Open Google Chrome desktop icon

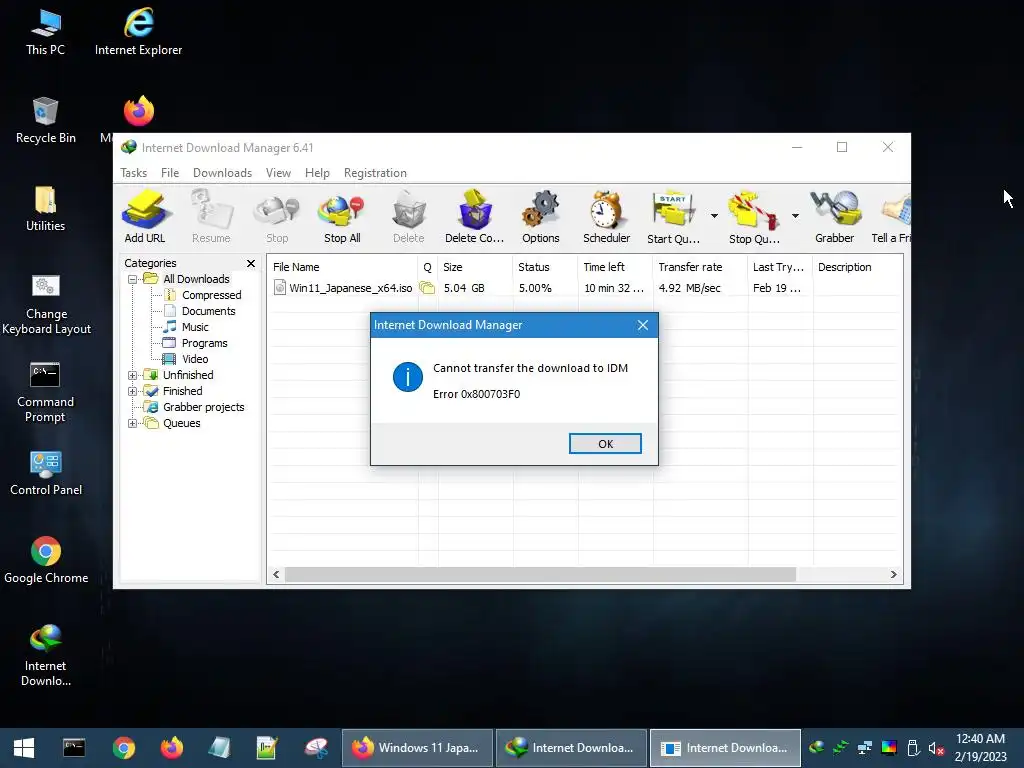click(46, 560)
